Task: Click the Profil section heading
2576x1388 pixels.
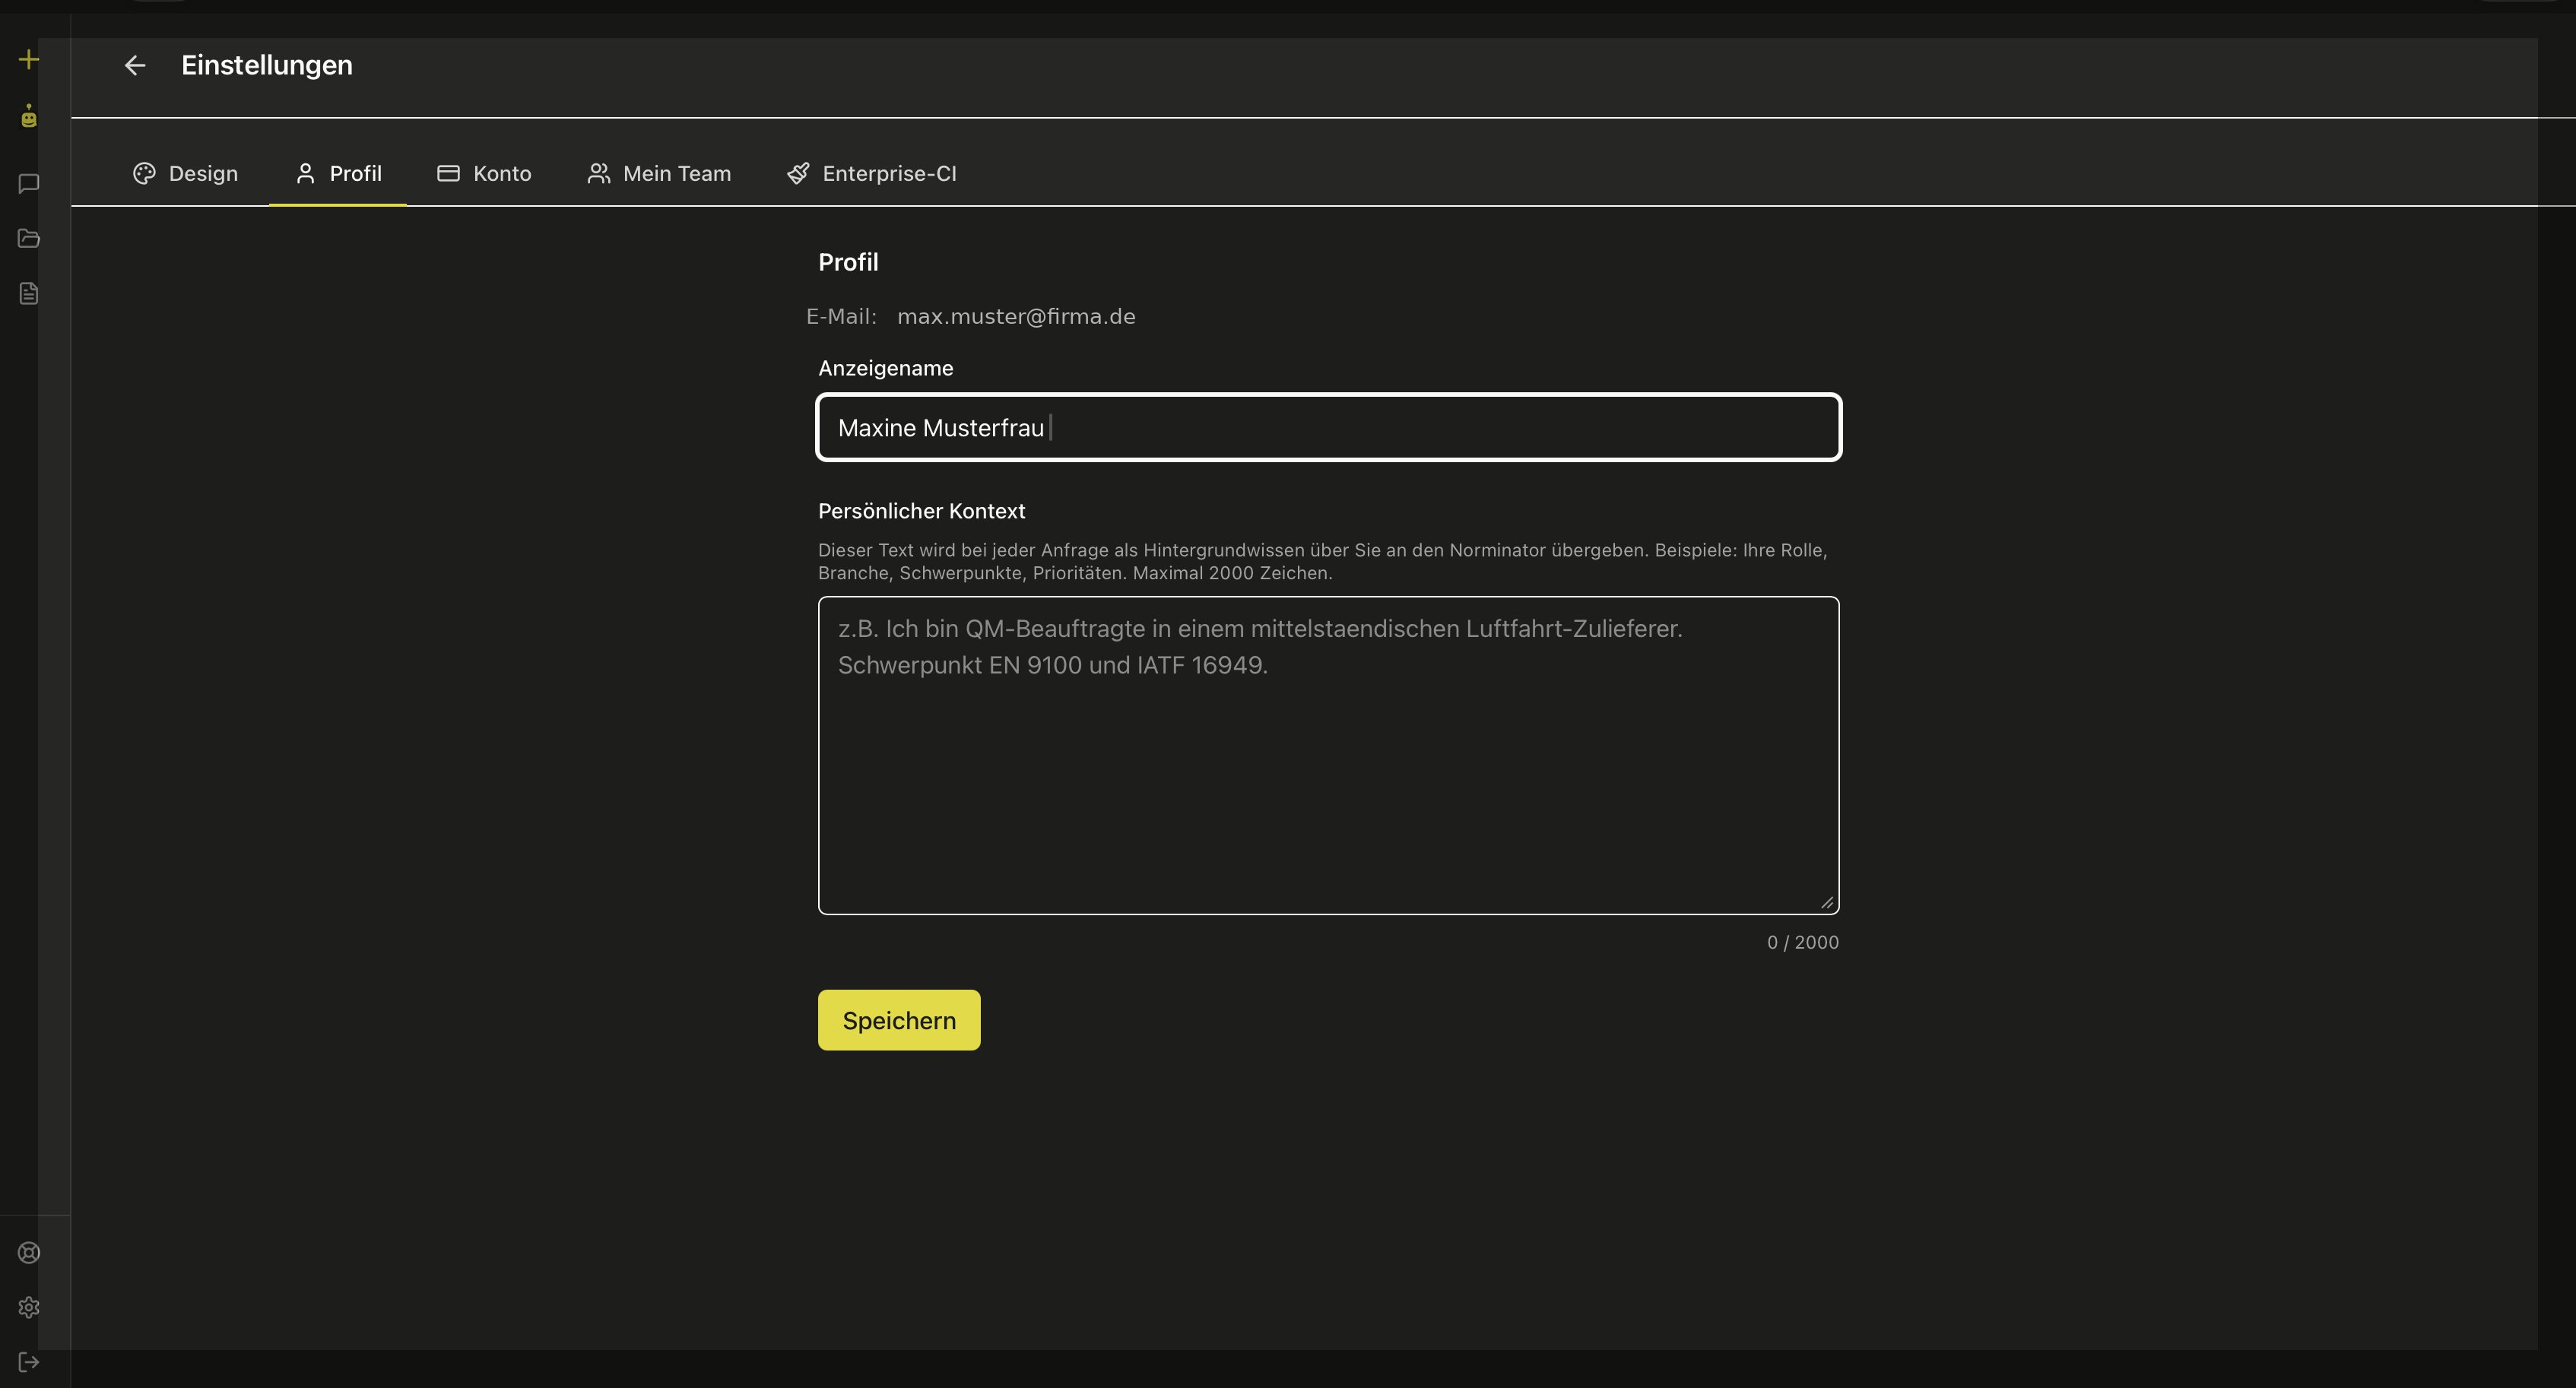Action: pyautogui.click(x=848, y=262)
